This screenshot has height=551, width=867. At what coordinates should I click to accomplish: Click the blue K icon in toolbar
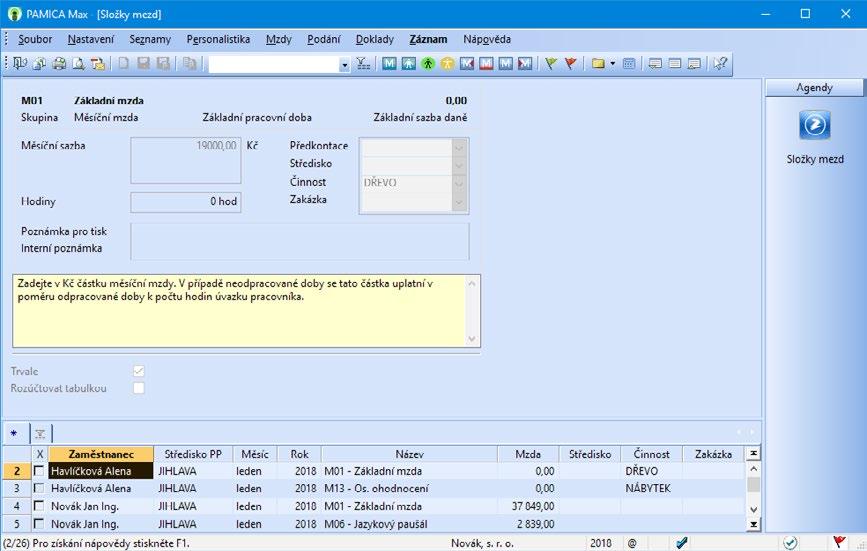point(467,64)
